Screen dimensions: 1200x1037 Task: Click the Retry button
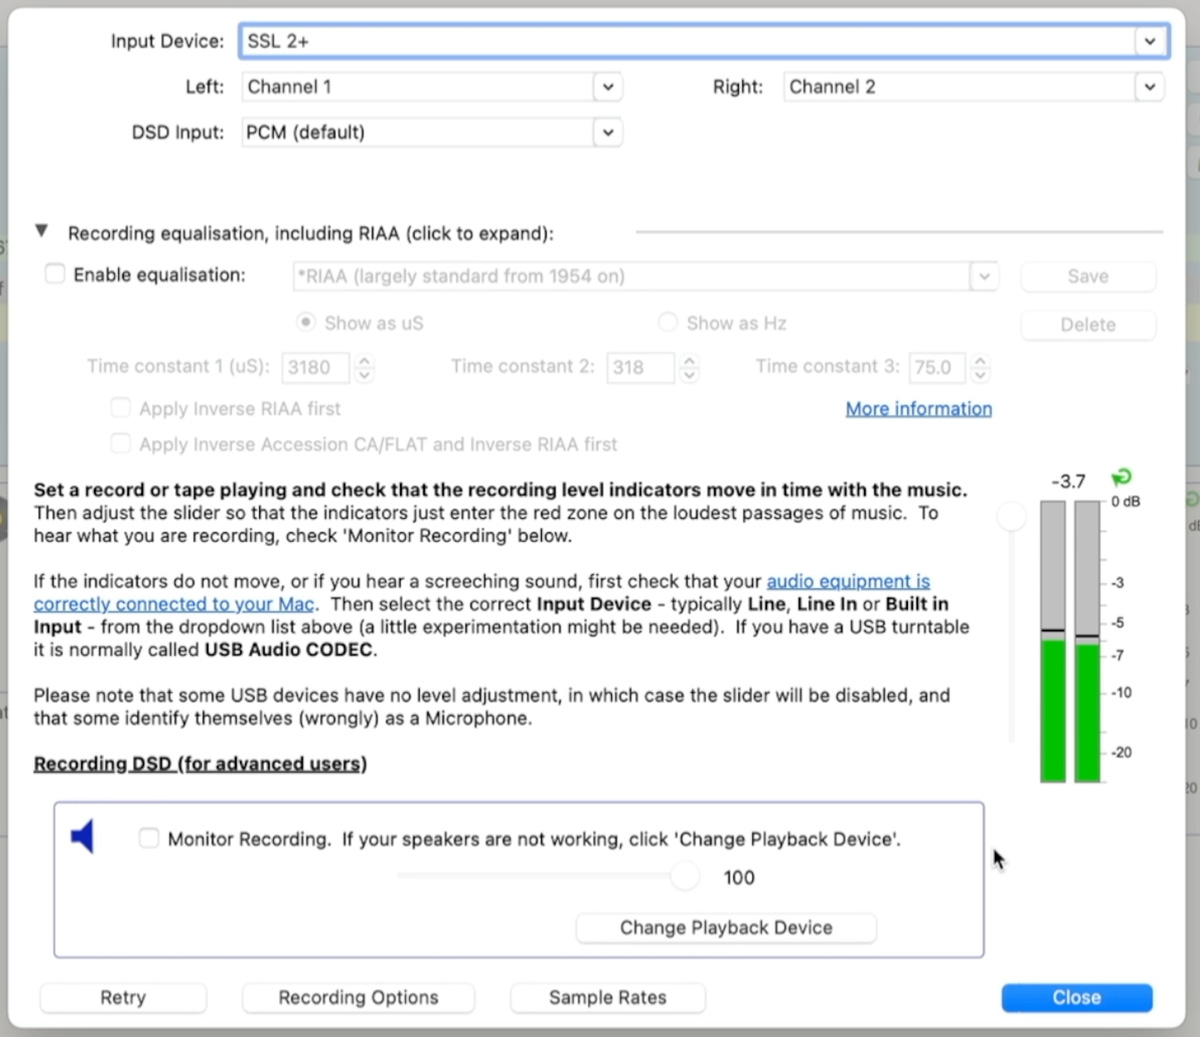tap(123, 997)
